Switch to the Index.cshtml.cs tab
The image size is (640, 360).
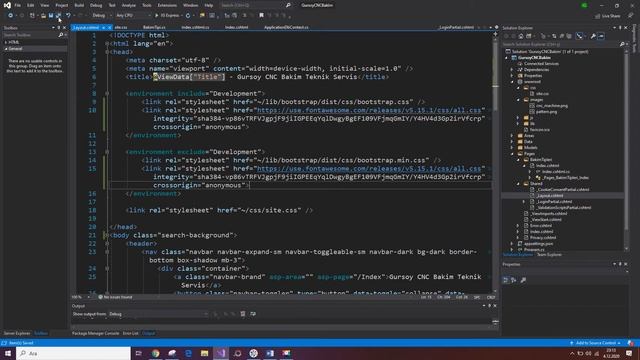195,27
